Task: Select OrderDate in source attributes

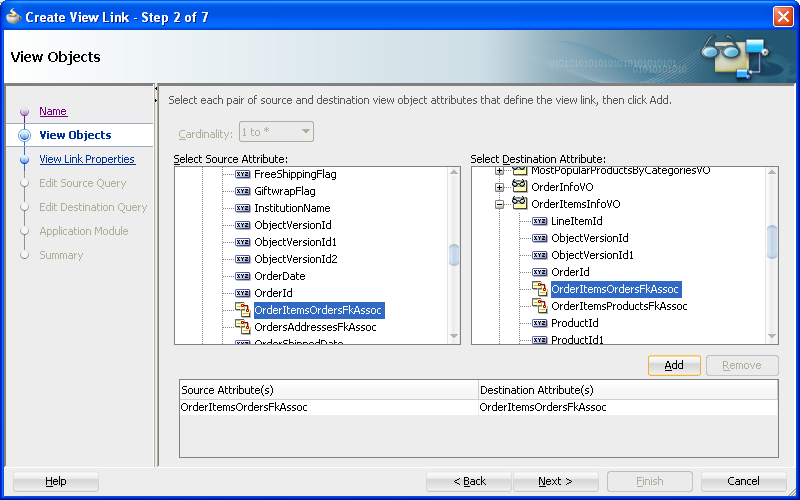Action: point(280,276)
